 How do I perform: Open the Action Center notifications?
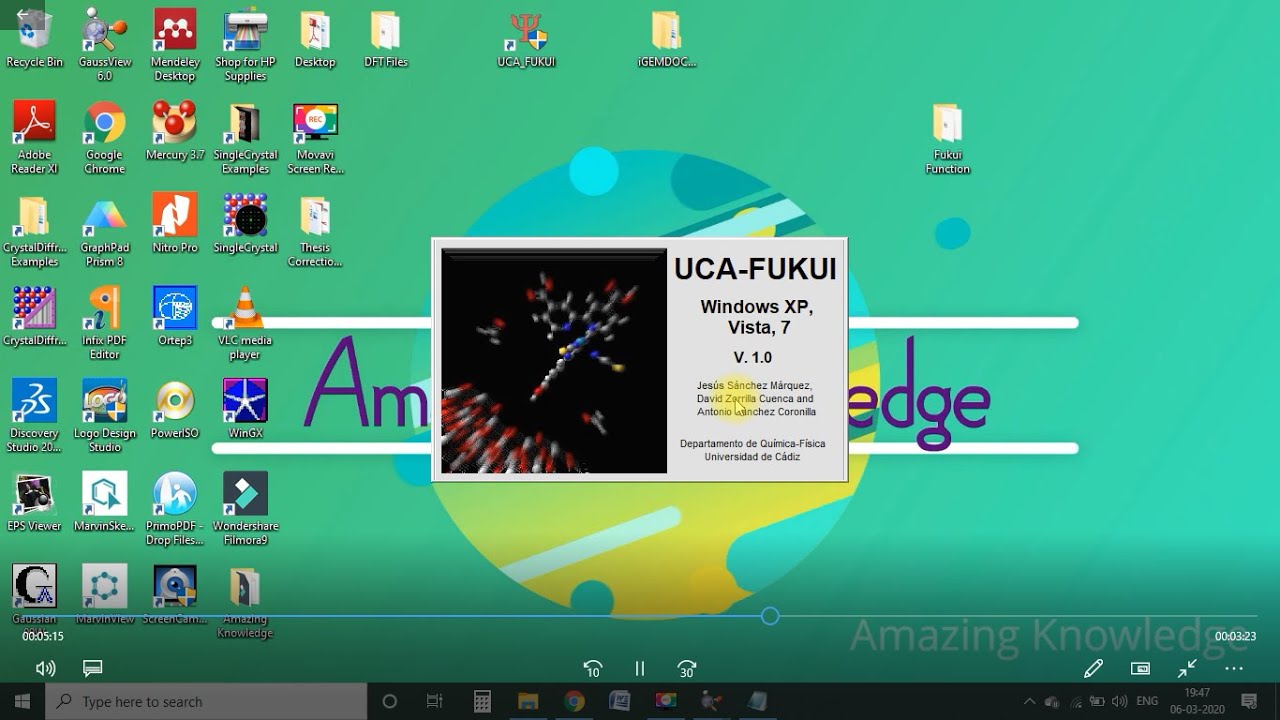point(1249,701)
